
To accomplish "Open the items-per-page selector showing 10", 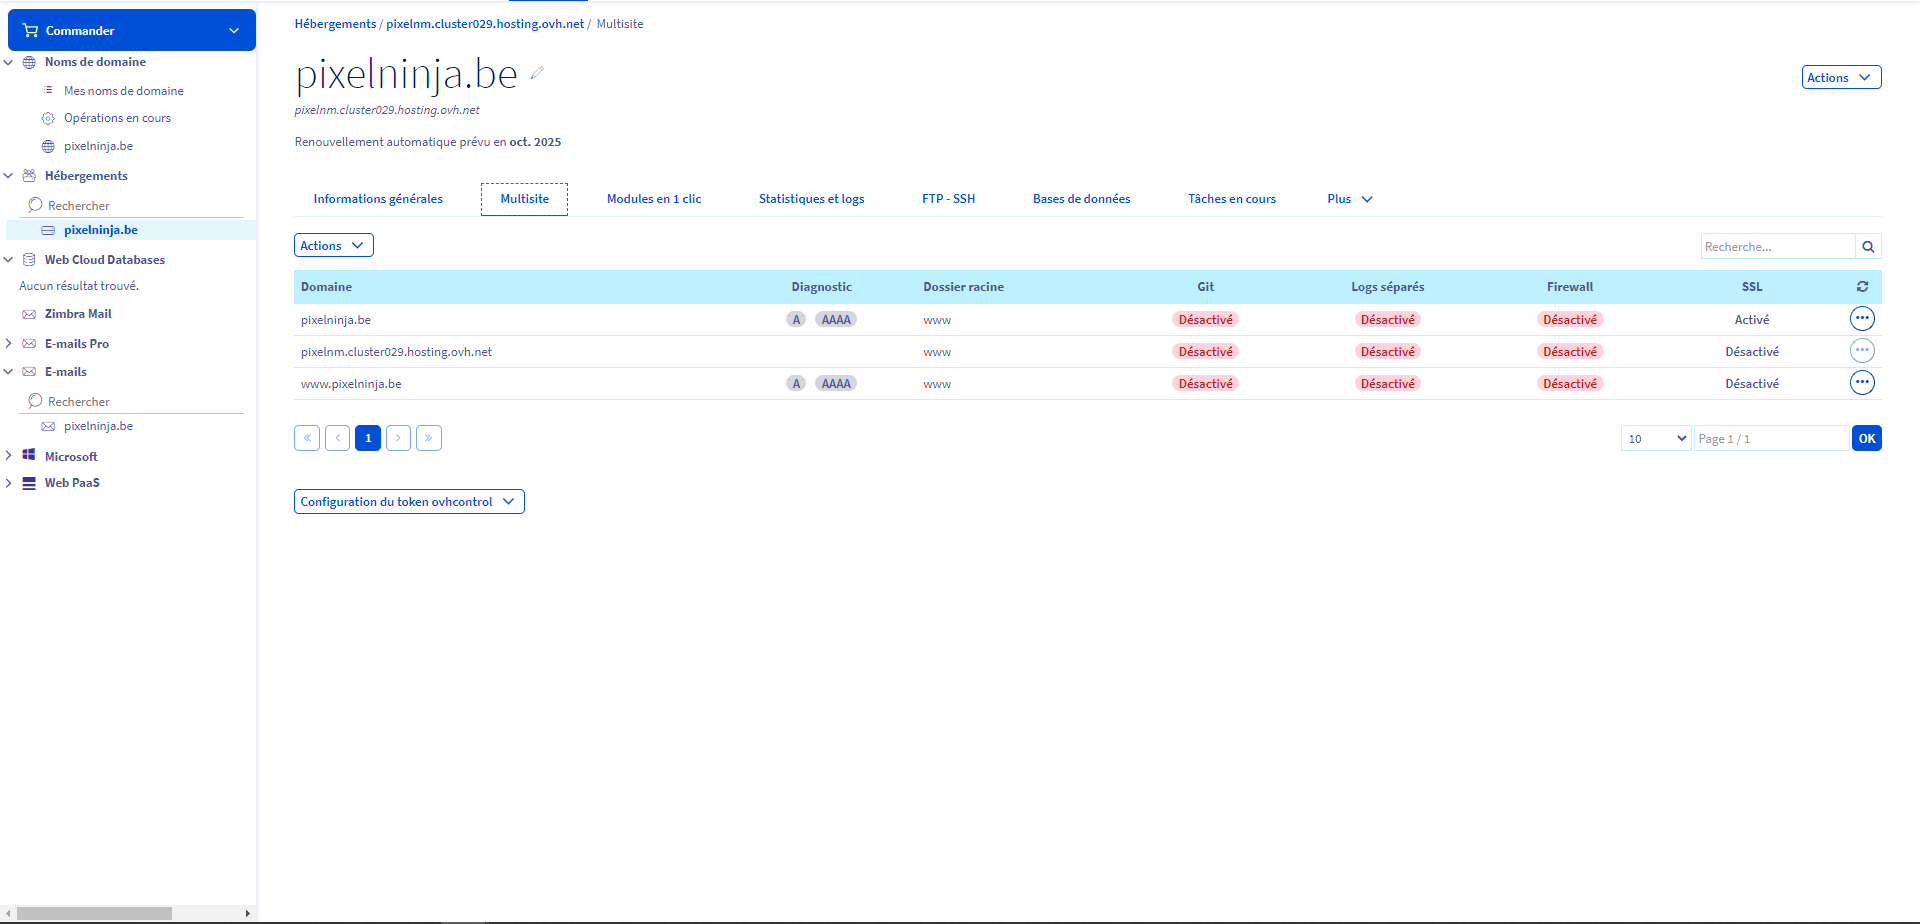I will [1655, 439].
